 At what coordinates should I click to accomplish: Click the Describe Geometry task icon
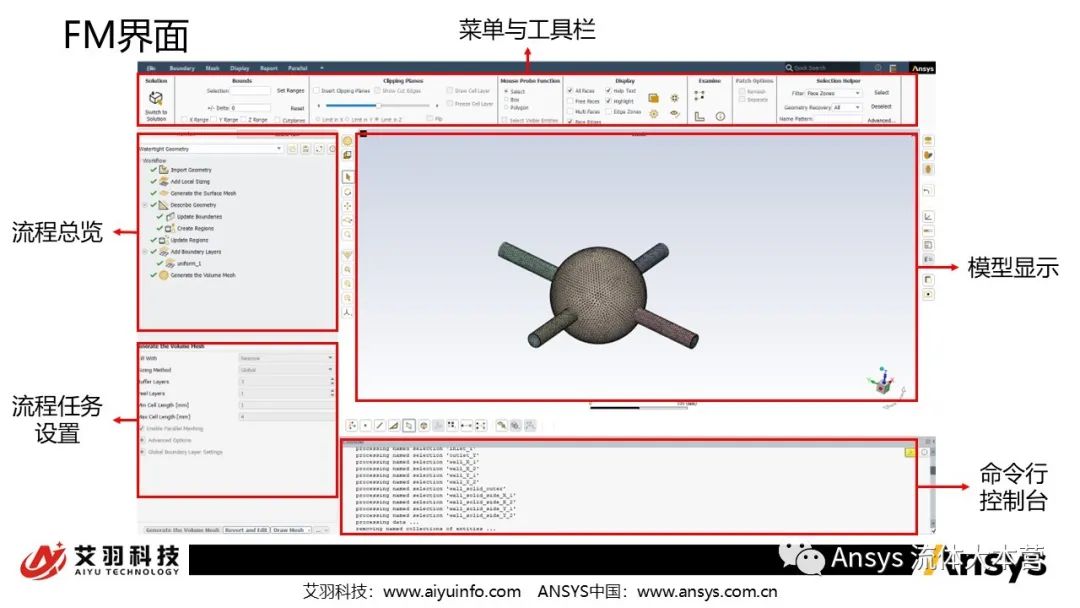point(163,205)
